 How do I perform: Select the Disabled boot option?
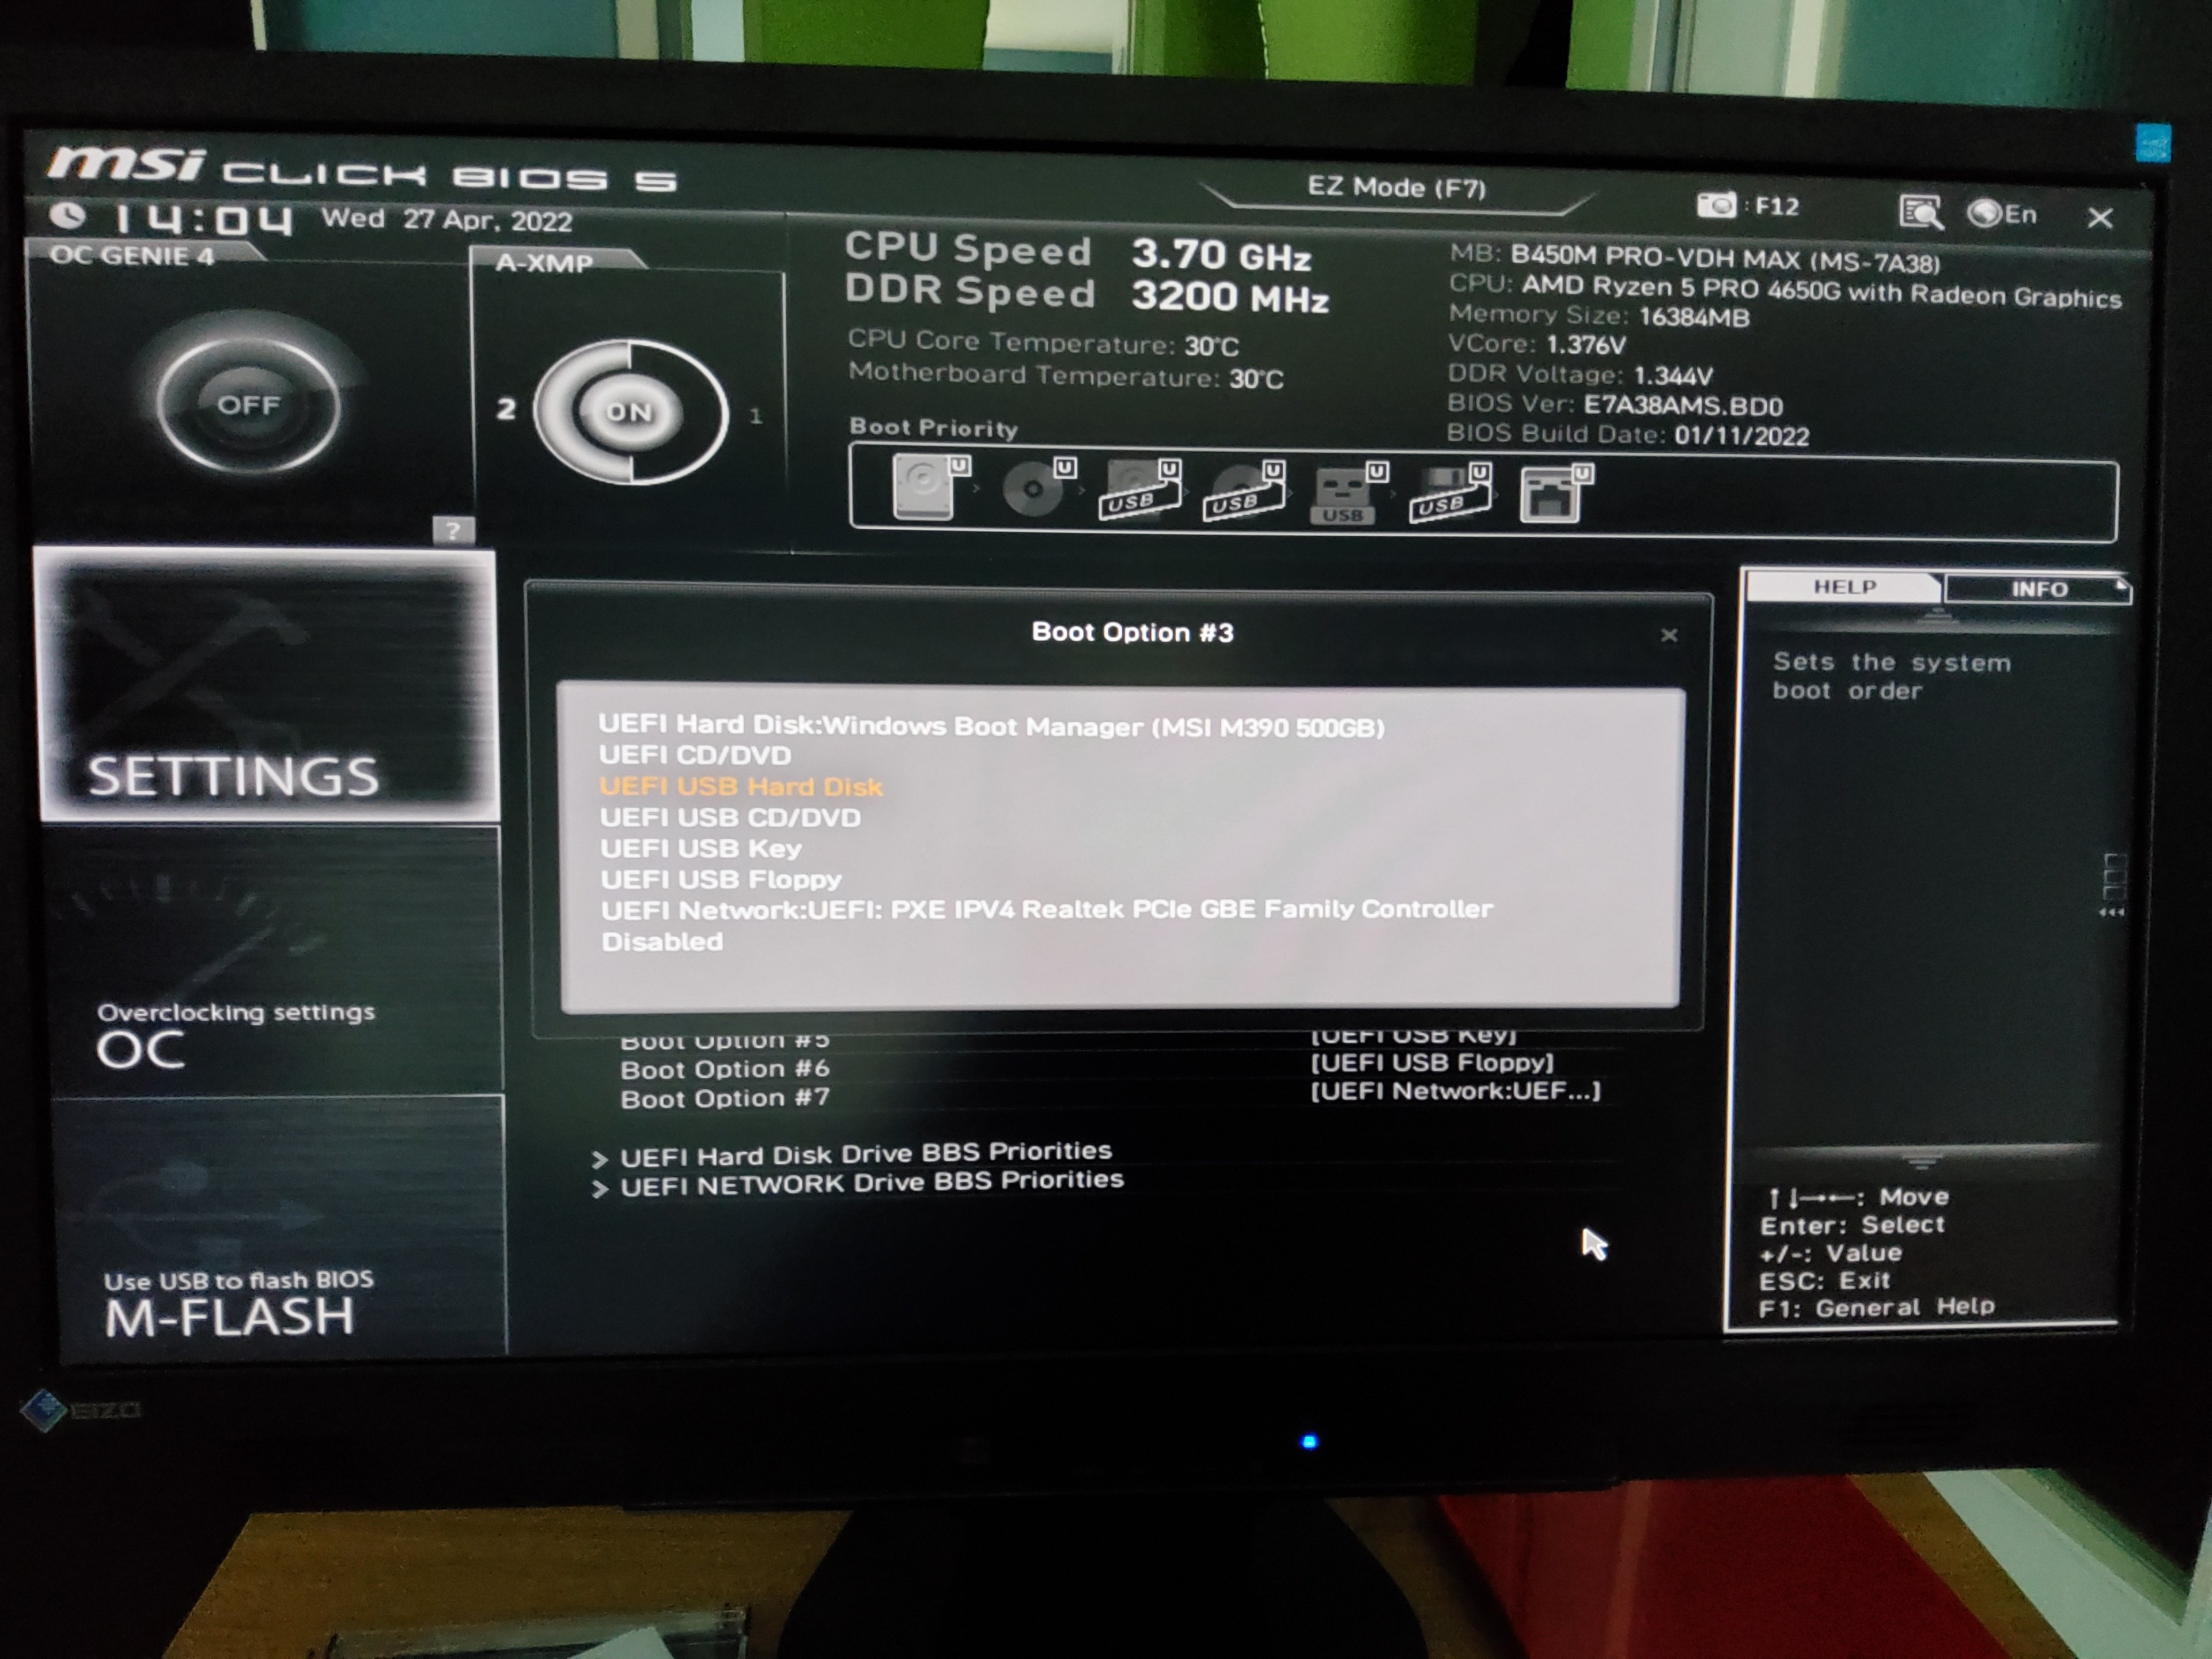(662, 942)
